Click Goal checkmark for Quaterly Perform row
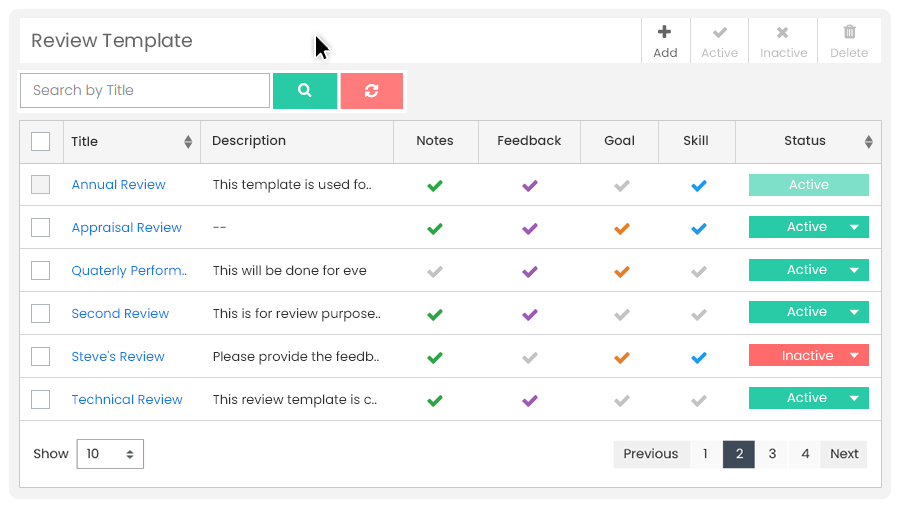The height and width of the screenshot is (508, 900). click(622, 272)
